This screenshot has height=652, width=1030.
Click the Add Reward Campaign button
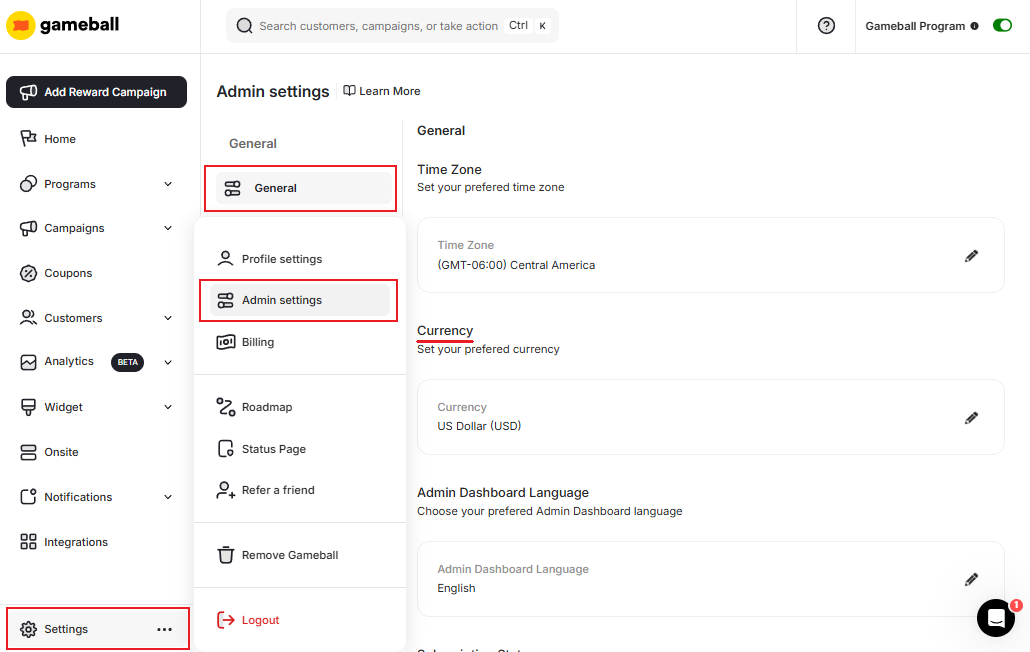click(96, 91)
